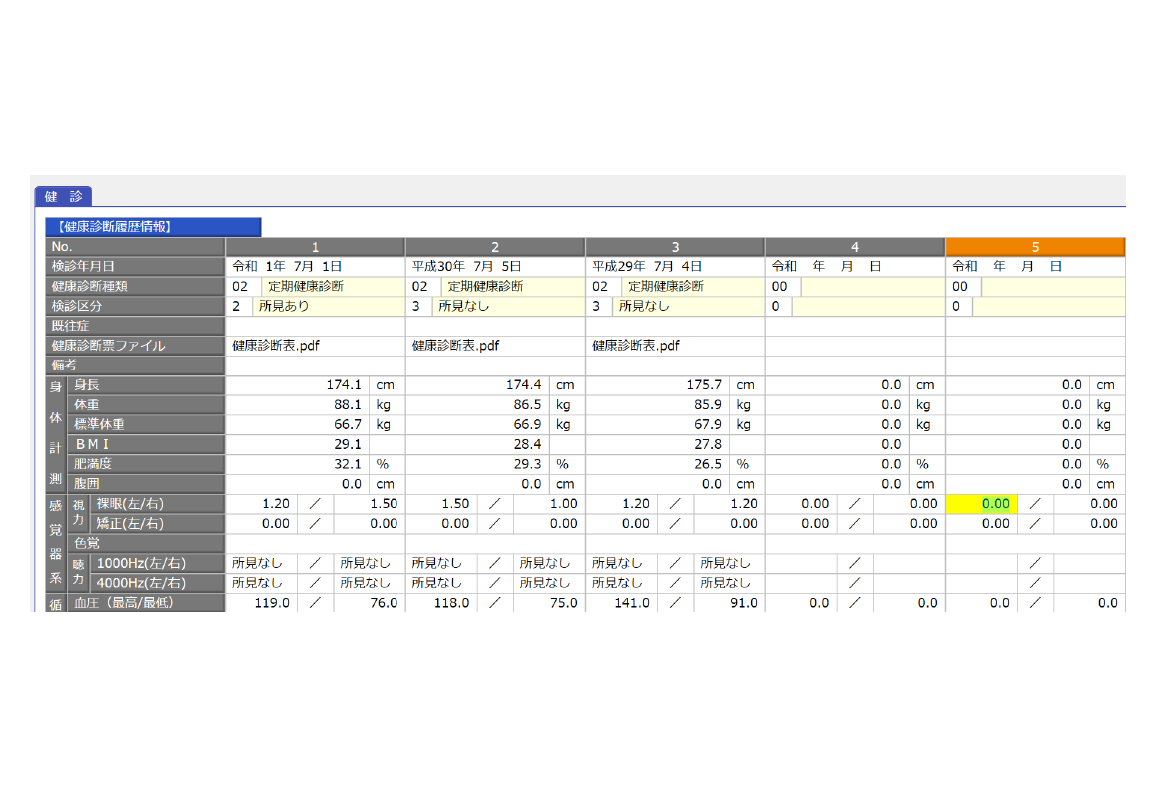
Task: Click right 4000Hz hearing 所見なし in column 3
Action: tap(730, 583)
